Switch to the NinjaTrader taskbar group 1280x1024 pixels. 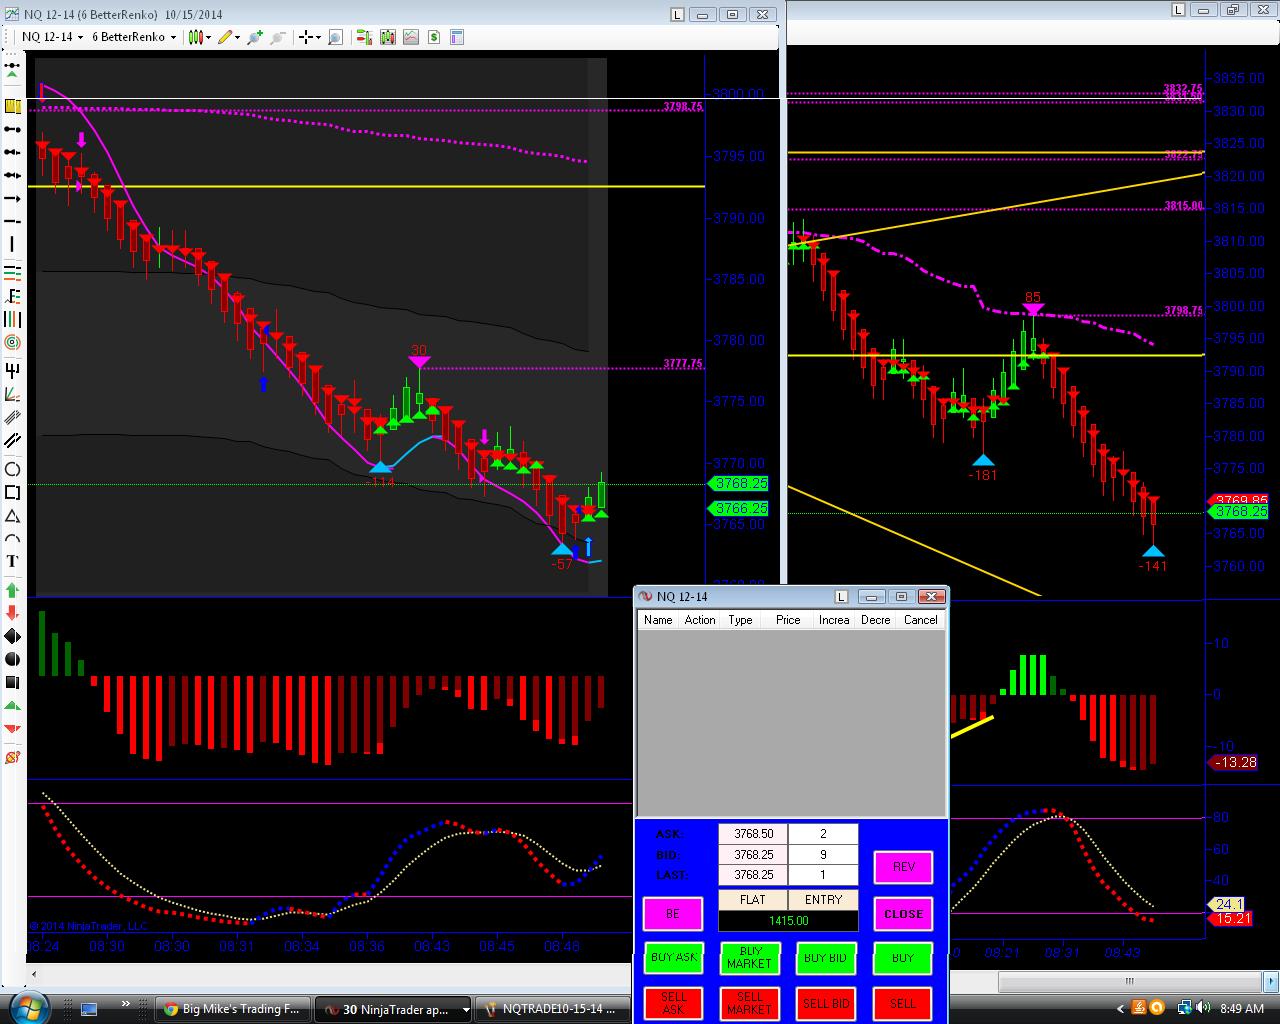click(x=393, y=1009)
